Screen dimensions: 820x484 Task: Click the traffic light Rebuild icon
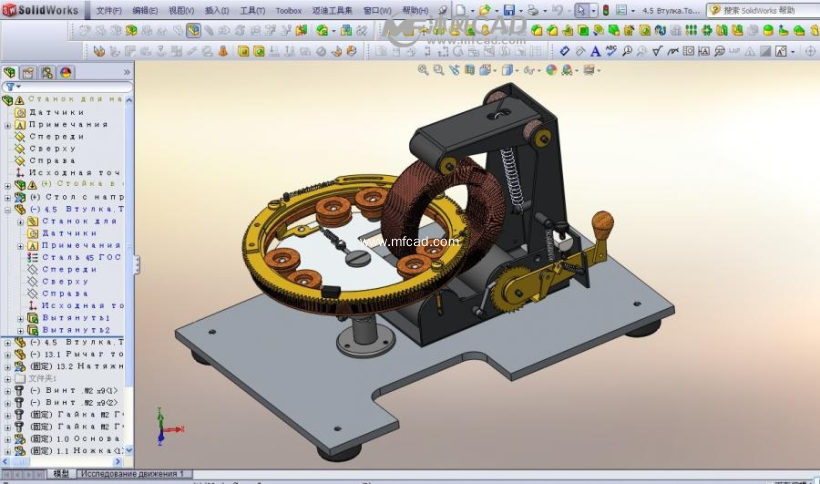tap(606, 10)
